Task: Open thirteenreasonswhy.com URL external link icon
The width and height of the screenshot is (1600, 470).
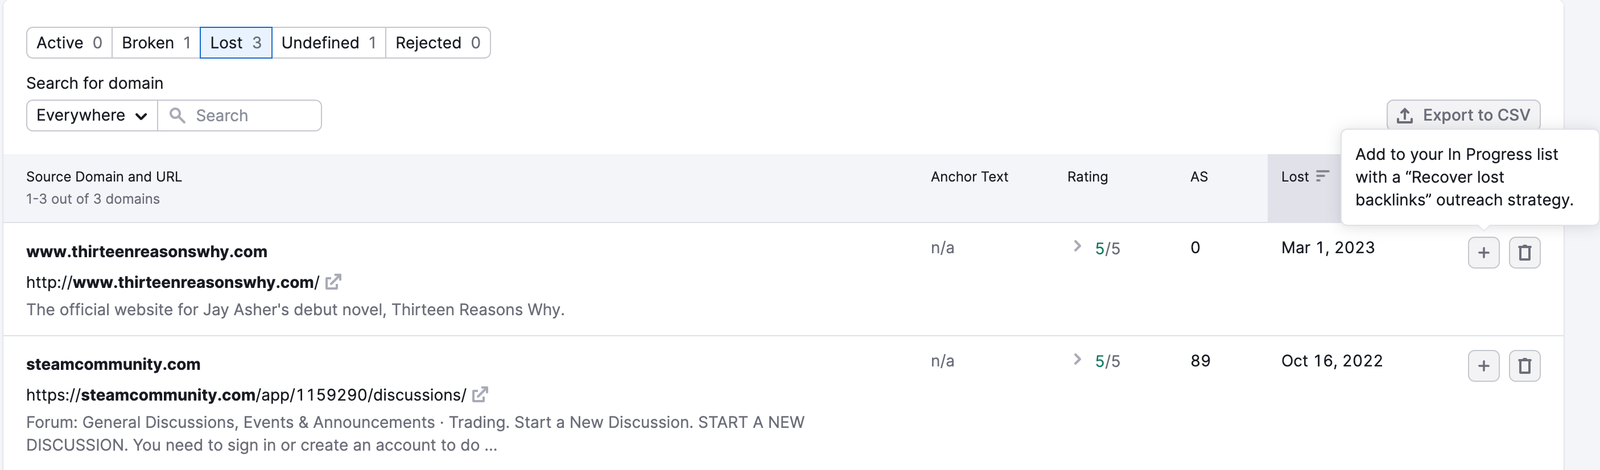Action: point(333,282)
